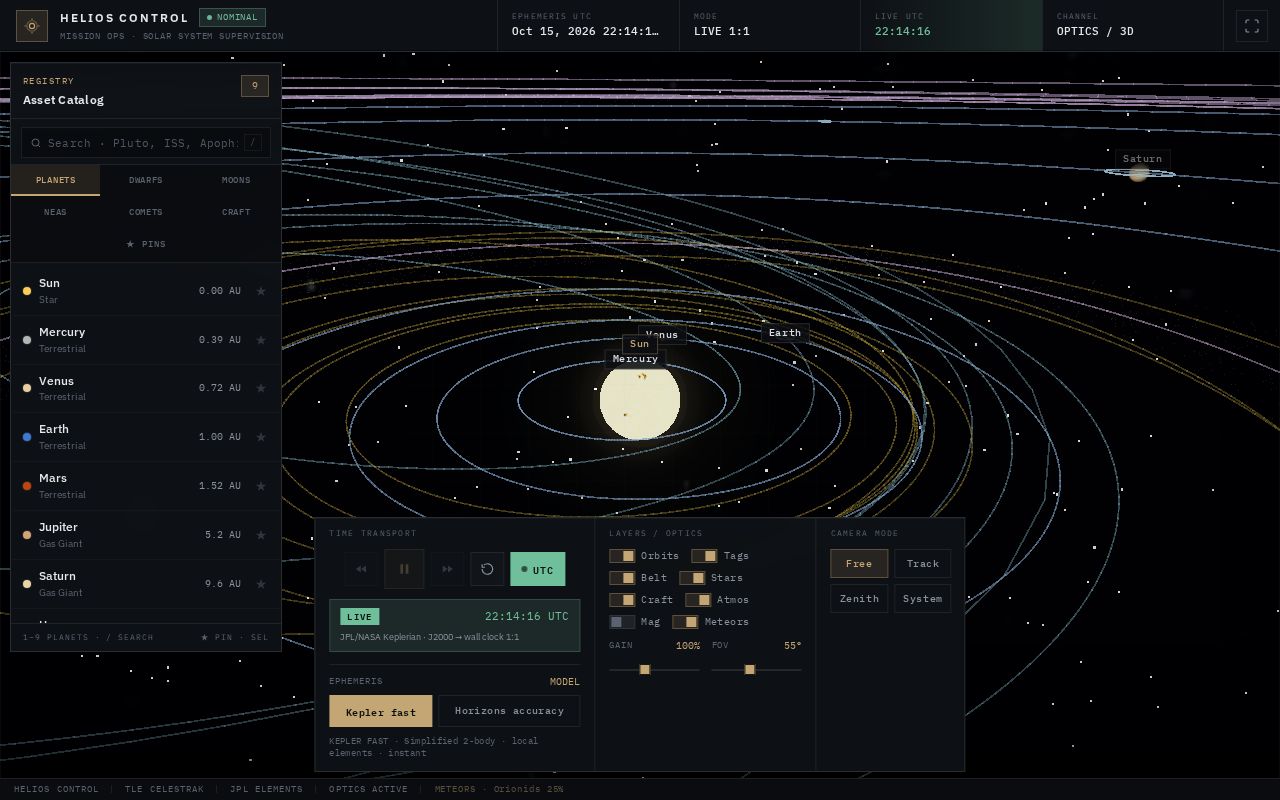Open the Pins tab
The height and width of the screenshot is (800, 1280).
(146, 244)
